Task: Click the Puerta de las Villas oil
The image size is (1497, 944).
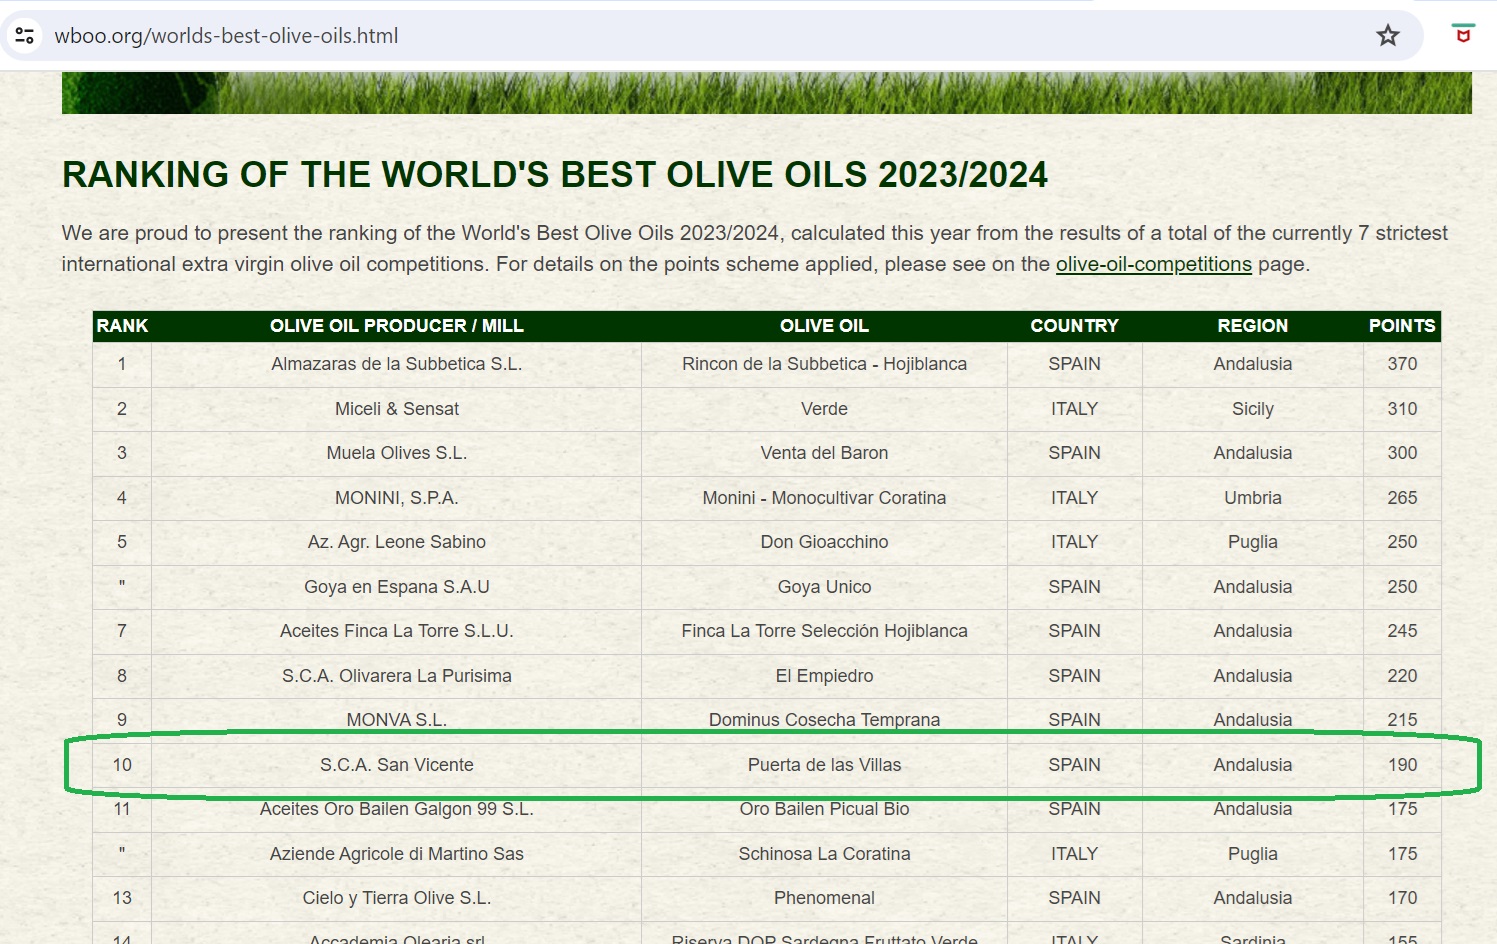Action: coord(824,765)
